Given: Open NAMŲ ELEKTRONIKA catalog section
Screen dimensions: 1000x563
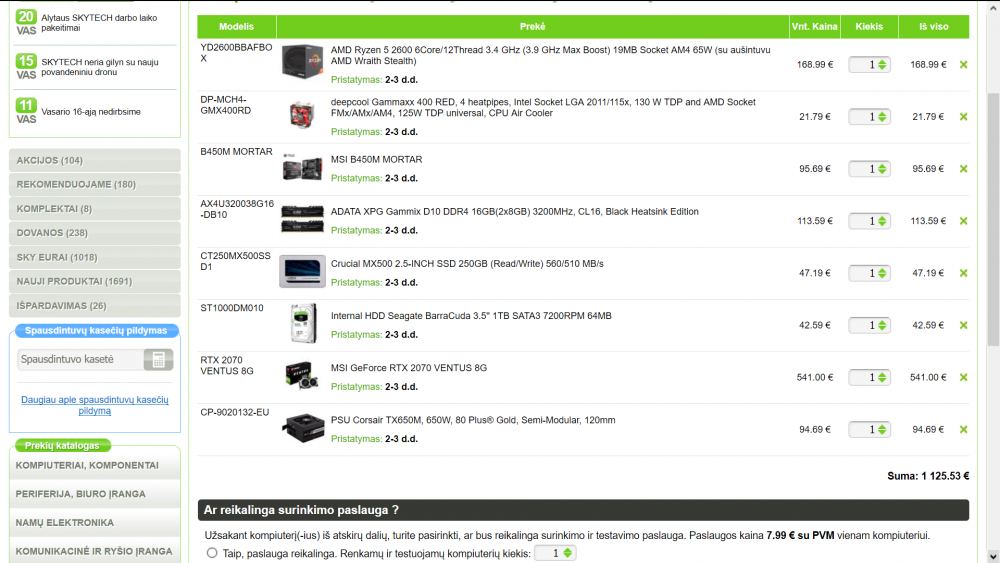Looking at the screenshot, I should click(x=94, y=523).
